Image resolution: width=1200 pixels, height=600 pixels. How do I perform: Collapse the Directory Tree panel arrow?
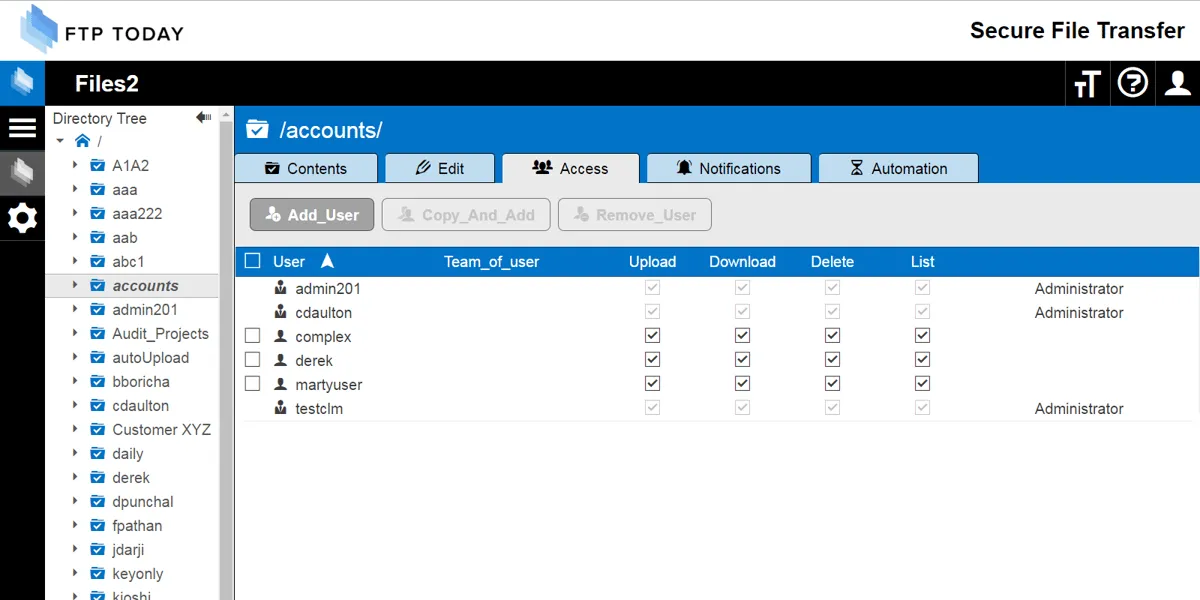203,118
